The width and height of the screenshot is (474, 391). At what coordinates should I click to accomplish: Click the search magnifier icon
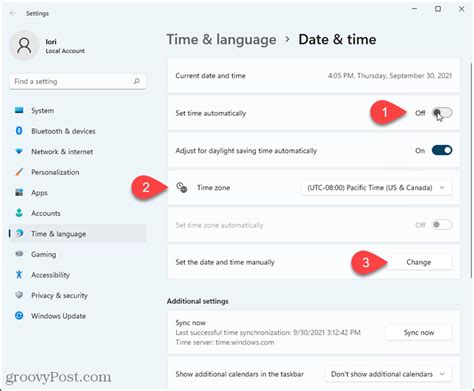point(137,81)
